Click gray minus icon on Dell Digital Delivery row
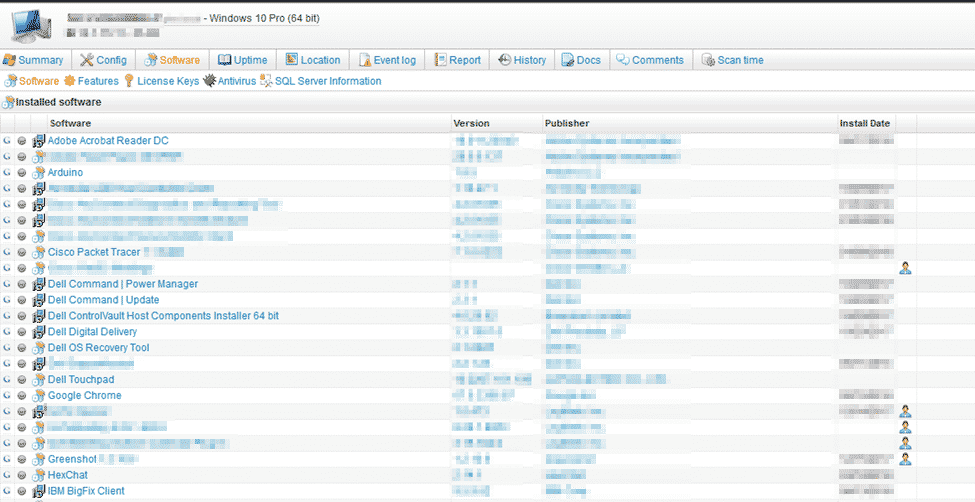 [x=22, y=332]
